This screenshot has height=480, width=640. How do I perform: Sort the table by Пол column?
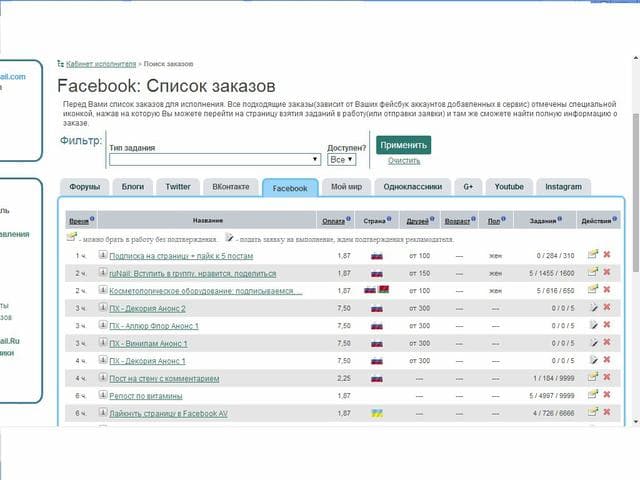point(494,221)
